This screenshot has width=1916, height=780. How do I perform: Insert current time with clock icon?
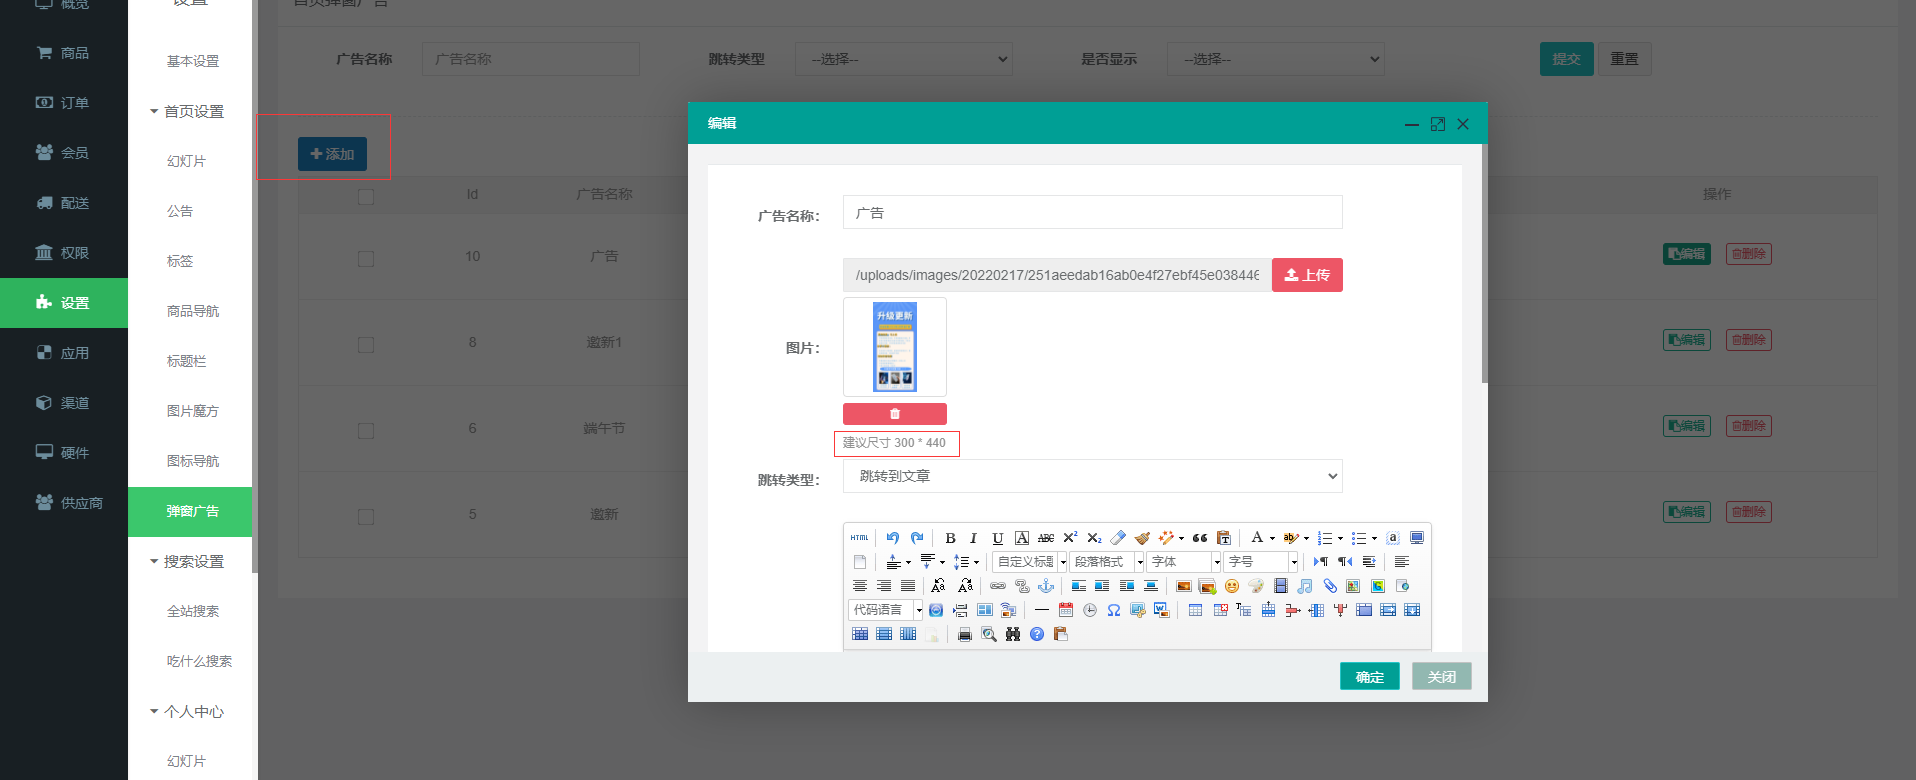(x=1090, y=610)
